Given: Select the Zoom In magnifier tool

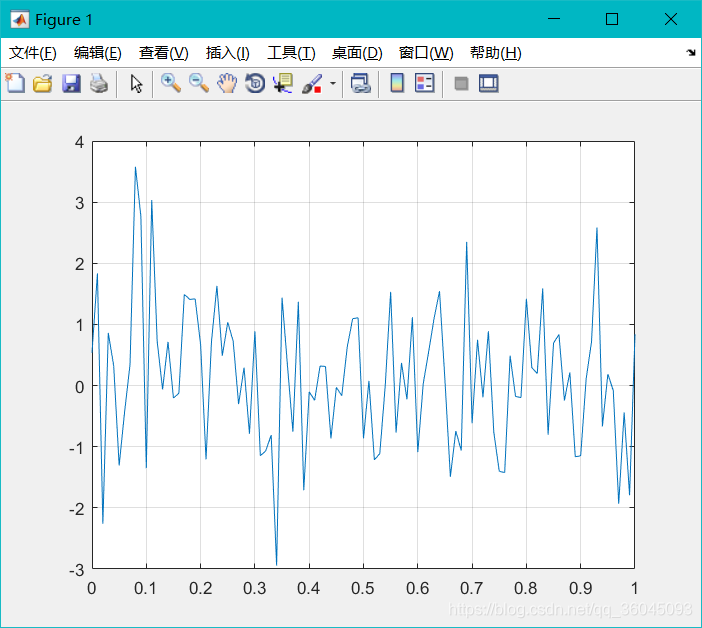Looking at the screenshot, I should (171, 84).
